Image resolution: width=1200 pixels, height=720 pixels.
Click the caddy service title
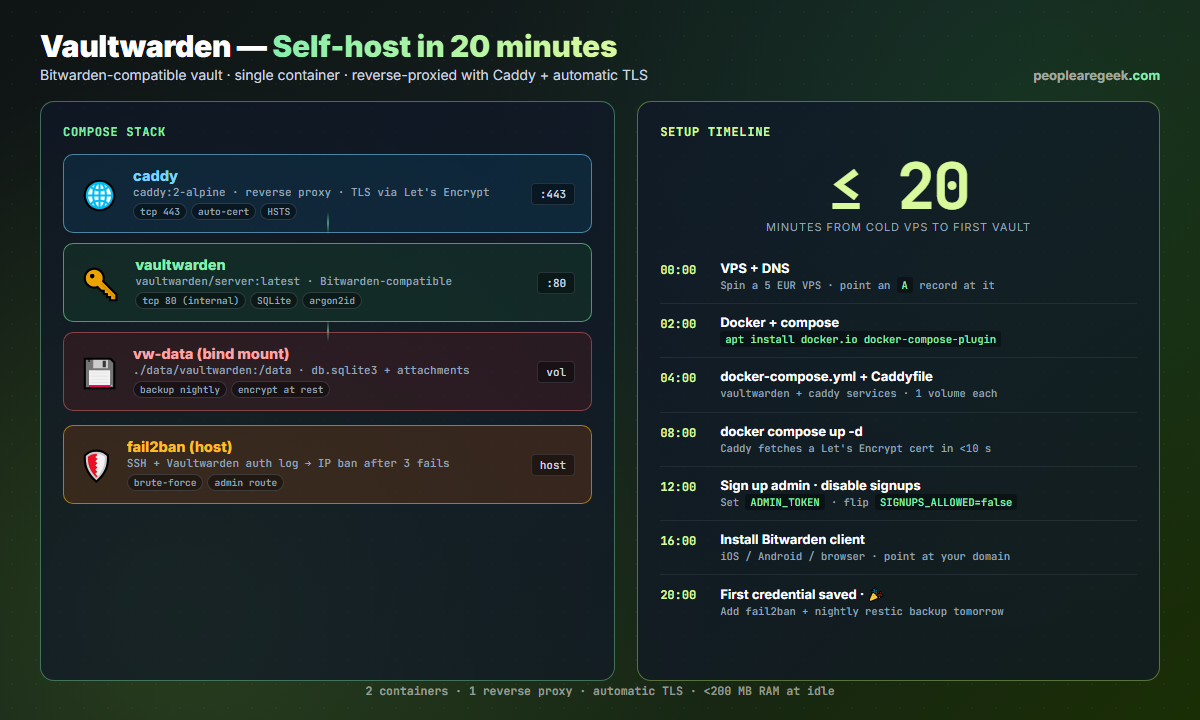click(x=155, y=176)
